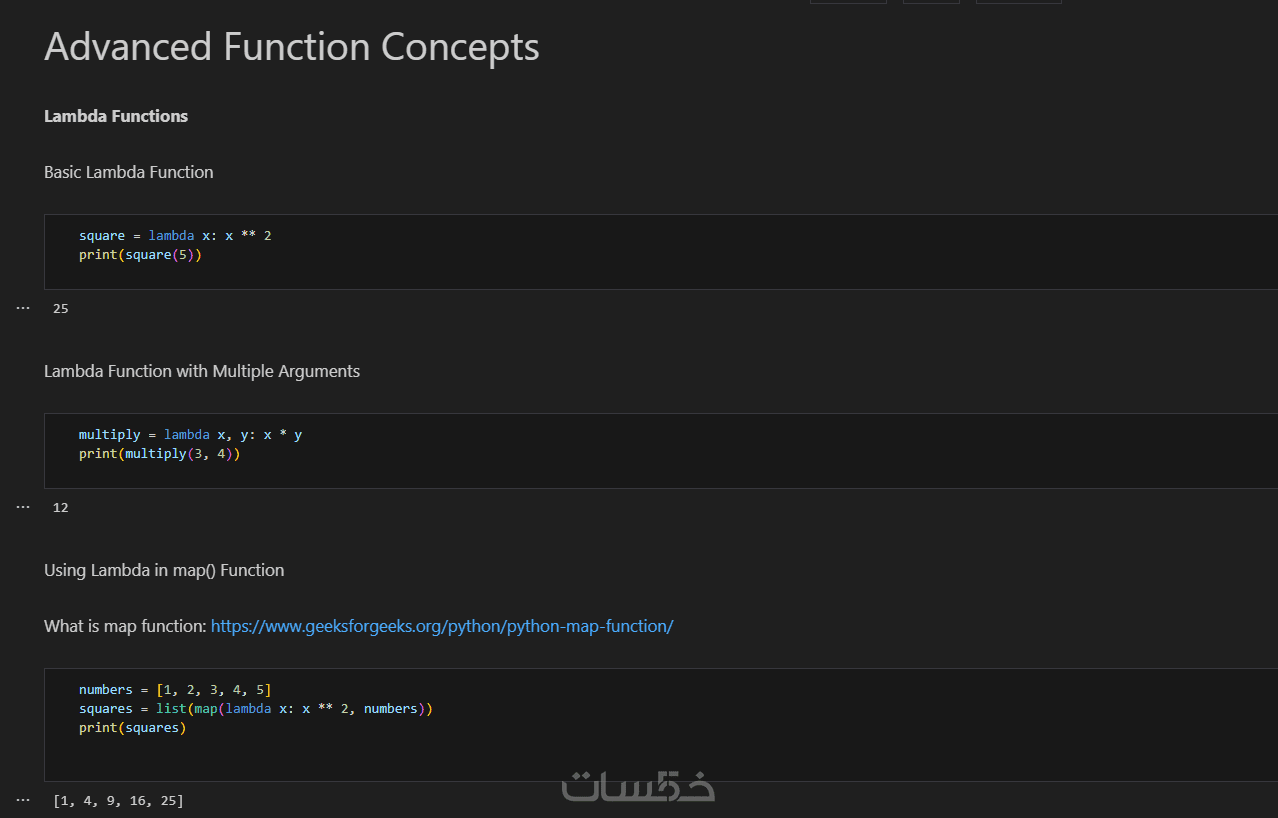
Task: Open output actions beside the 25 result
Action: [23, 308]
